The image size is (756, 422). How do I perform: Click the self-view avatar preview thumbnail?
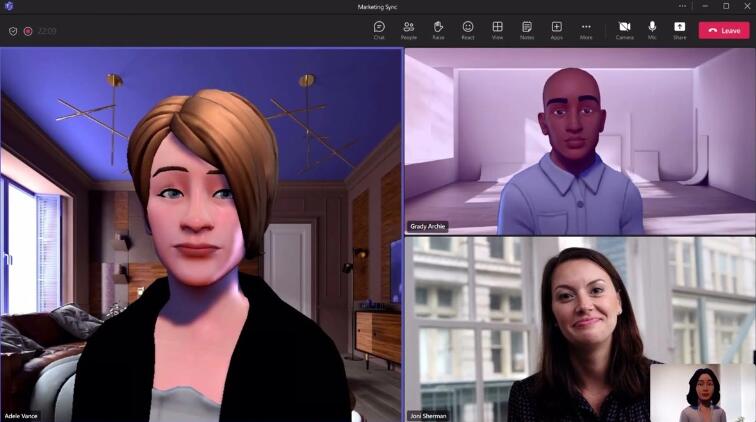click(x=700, y=392)
